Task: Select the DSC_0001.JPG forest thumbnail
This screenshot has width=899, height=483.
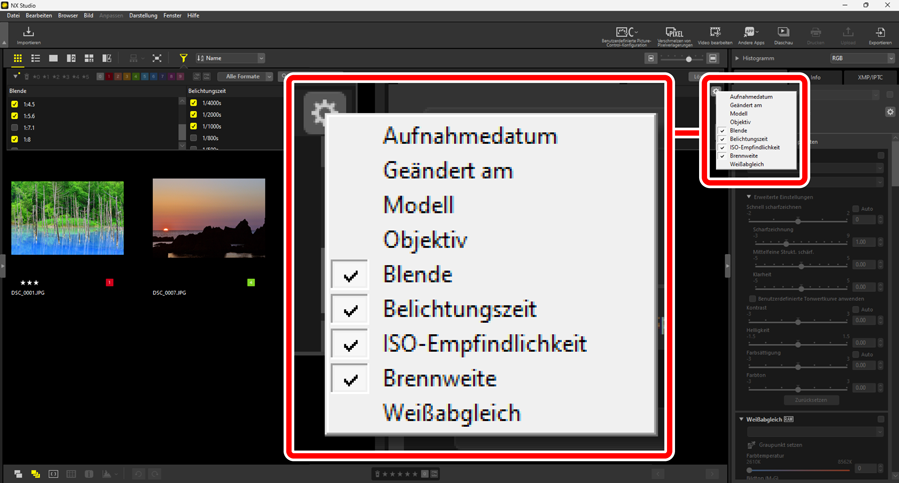Action: pyautogui.click(x=67, y=218)
